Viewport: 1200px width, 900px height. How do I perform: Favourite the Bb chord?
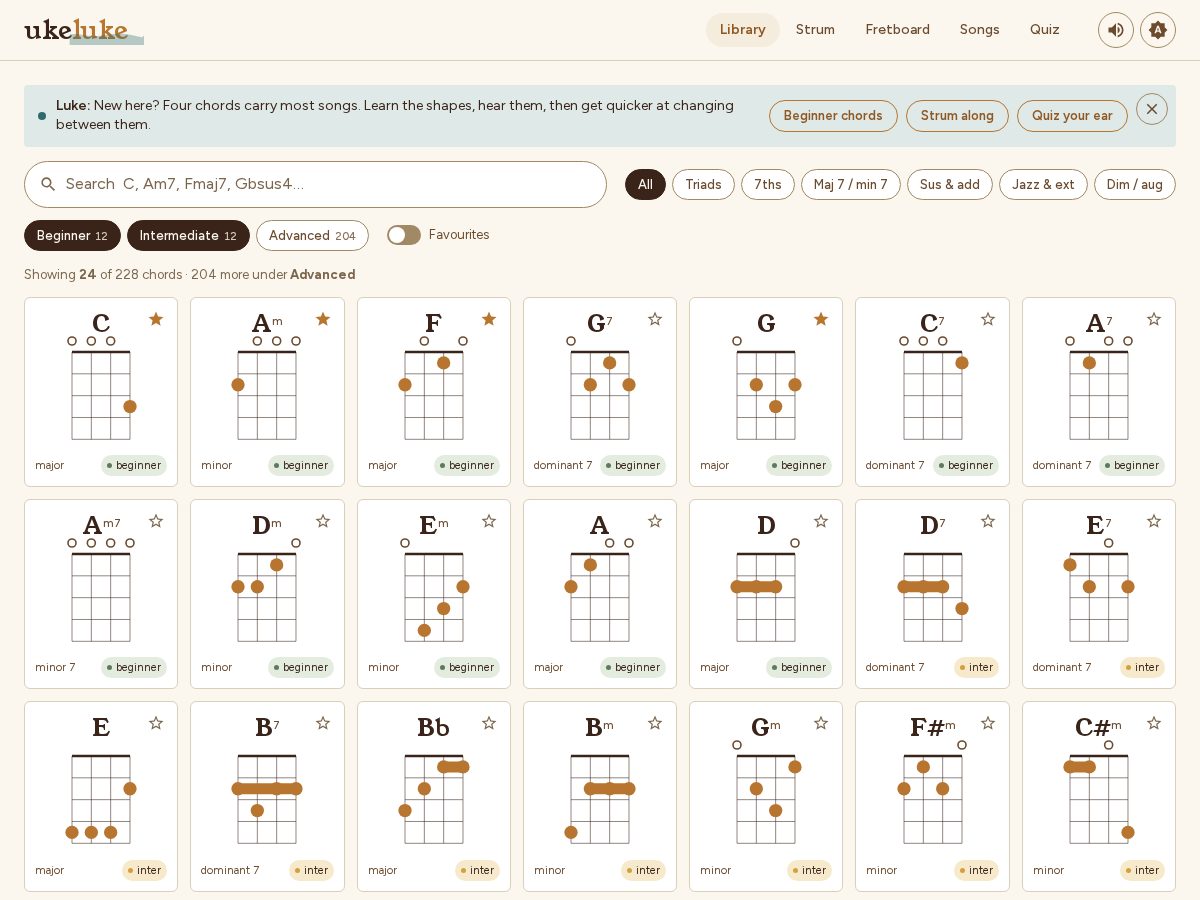pos(489,723)
